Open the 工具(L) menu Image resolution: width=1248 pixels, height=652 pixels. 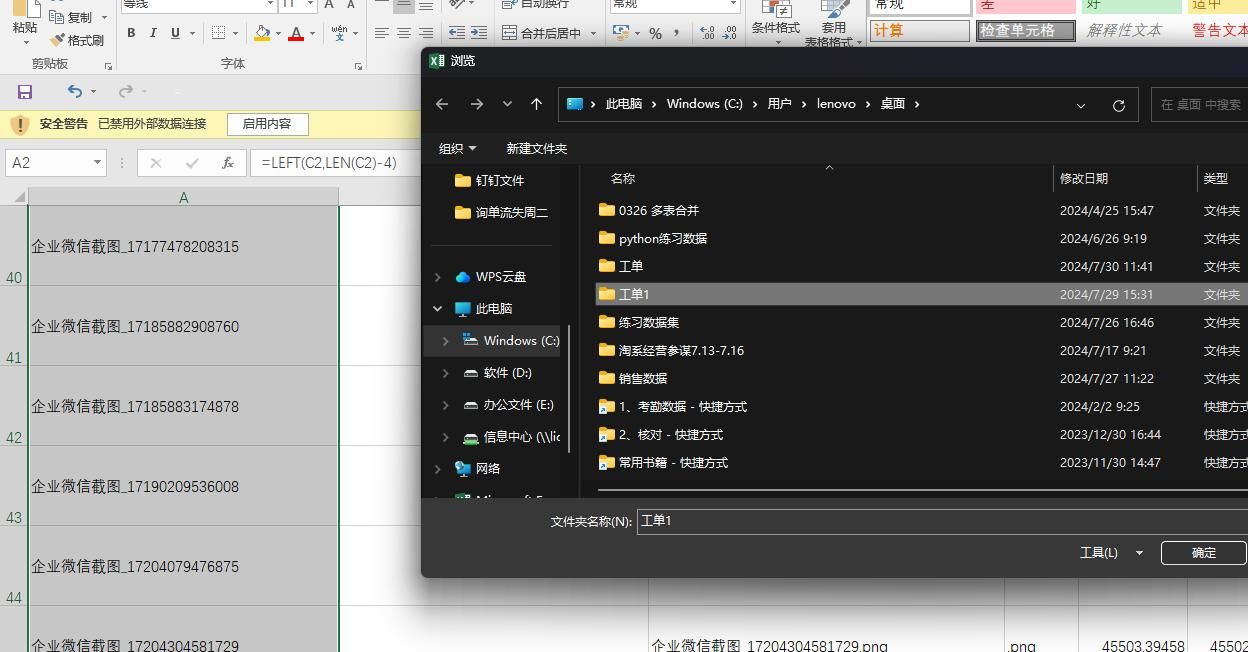pyautogui.click(x=1099, y=552)
